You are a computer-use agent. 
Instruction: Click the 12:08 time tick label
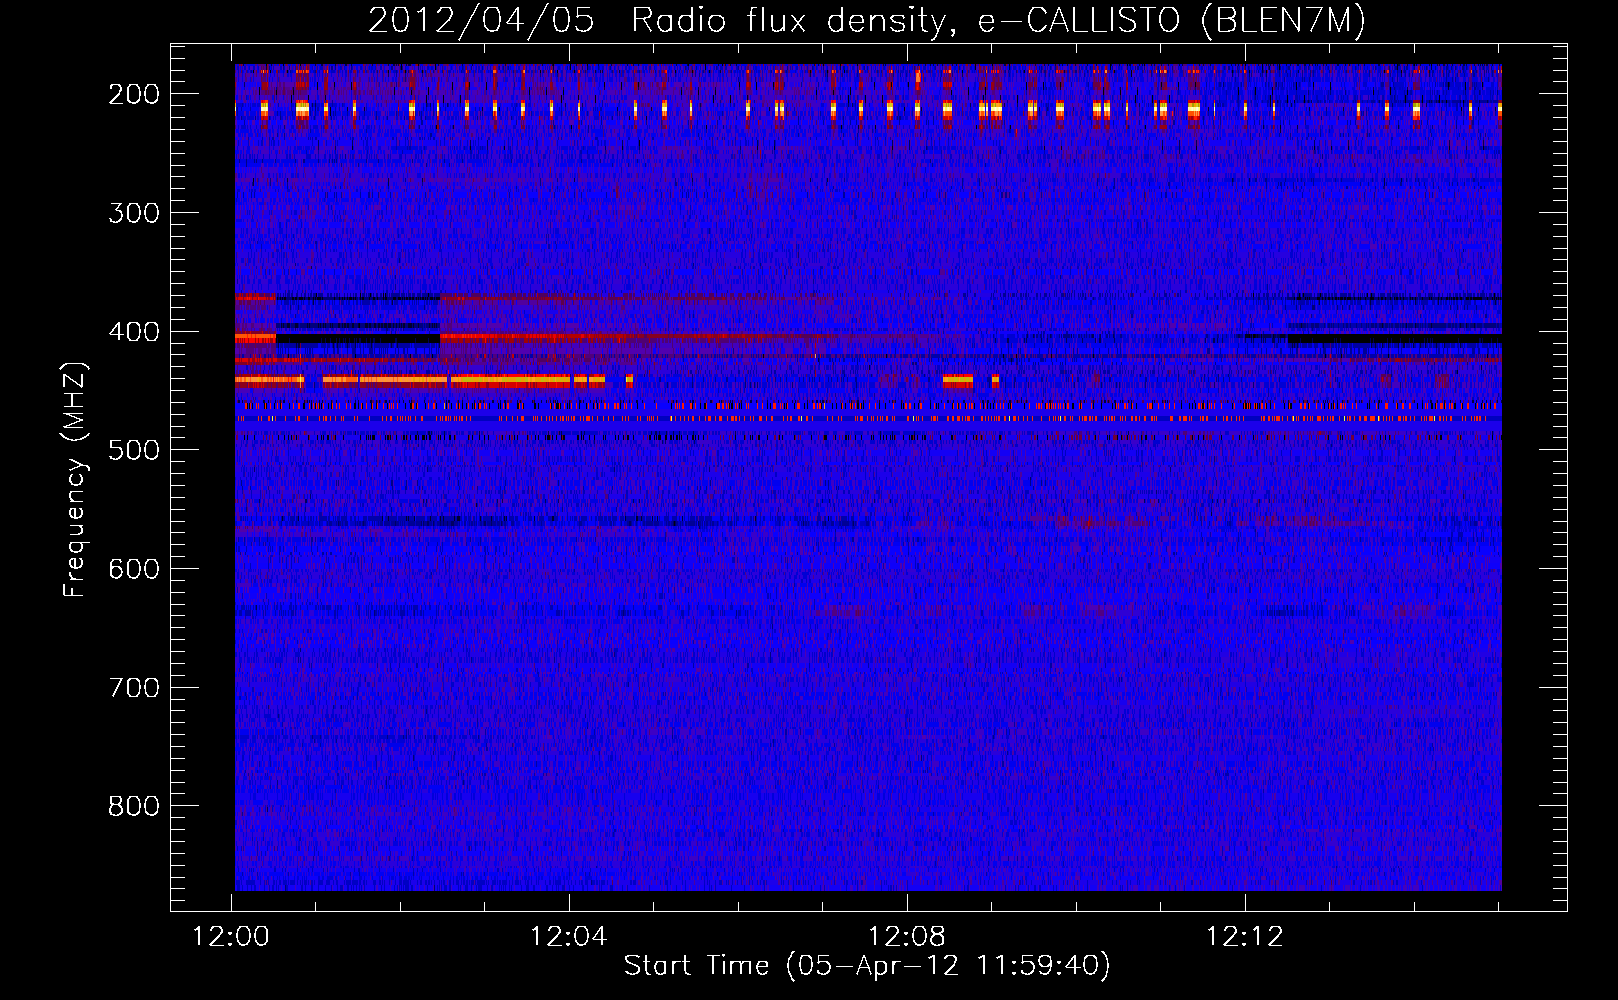tap(907, 937)
